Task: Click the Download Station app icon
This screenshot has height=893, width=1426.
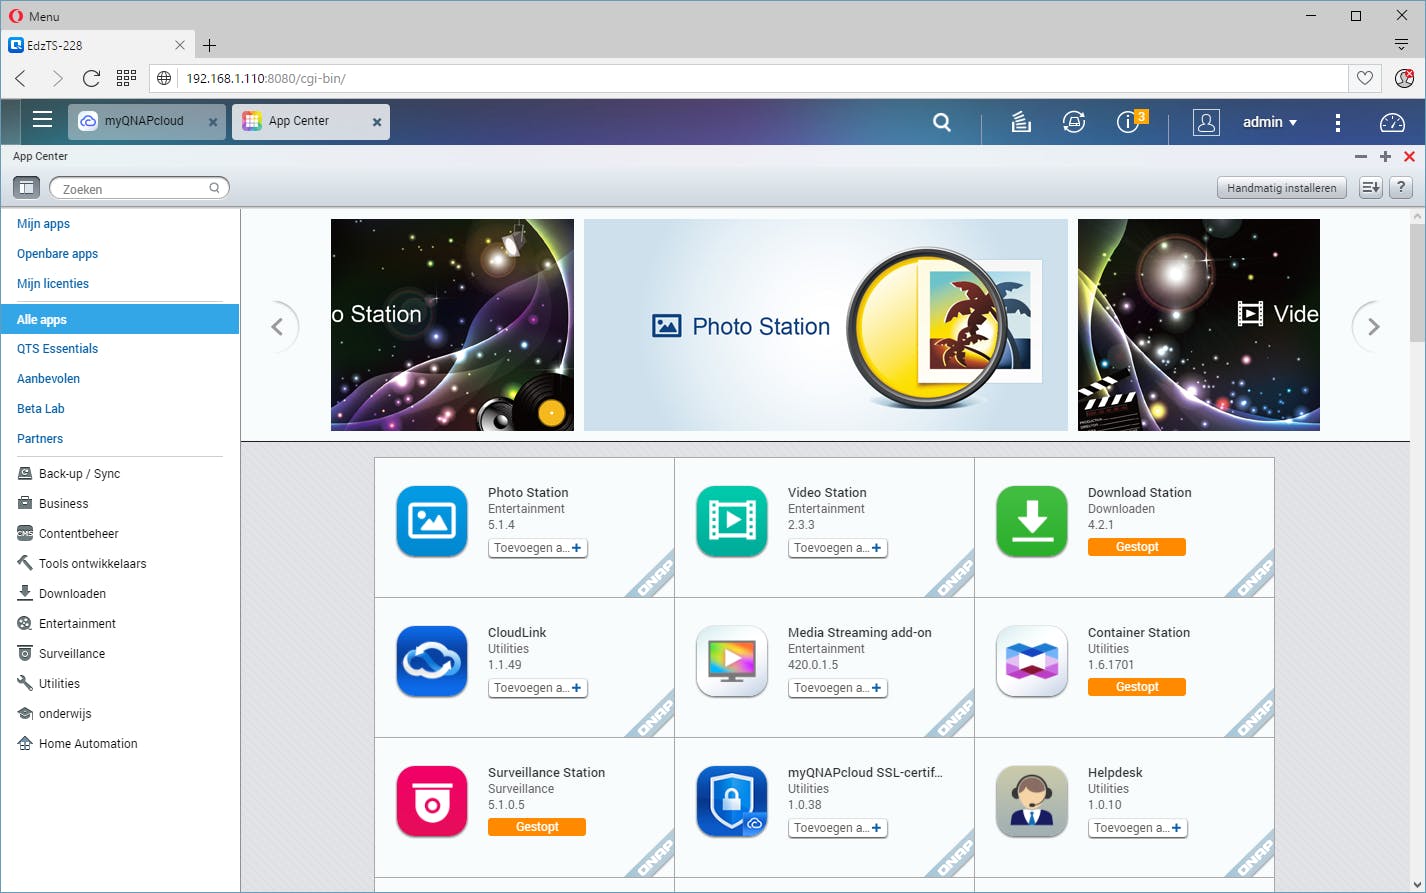Action: pyautogui.click(x=1032, y=521)
